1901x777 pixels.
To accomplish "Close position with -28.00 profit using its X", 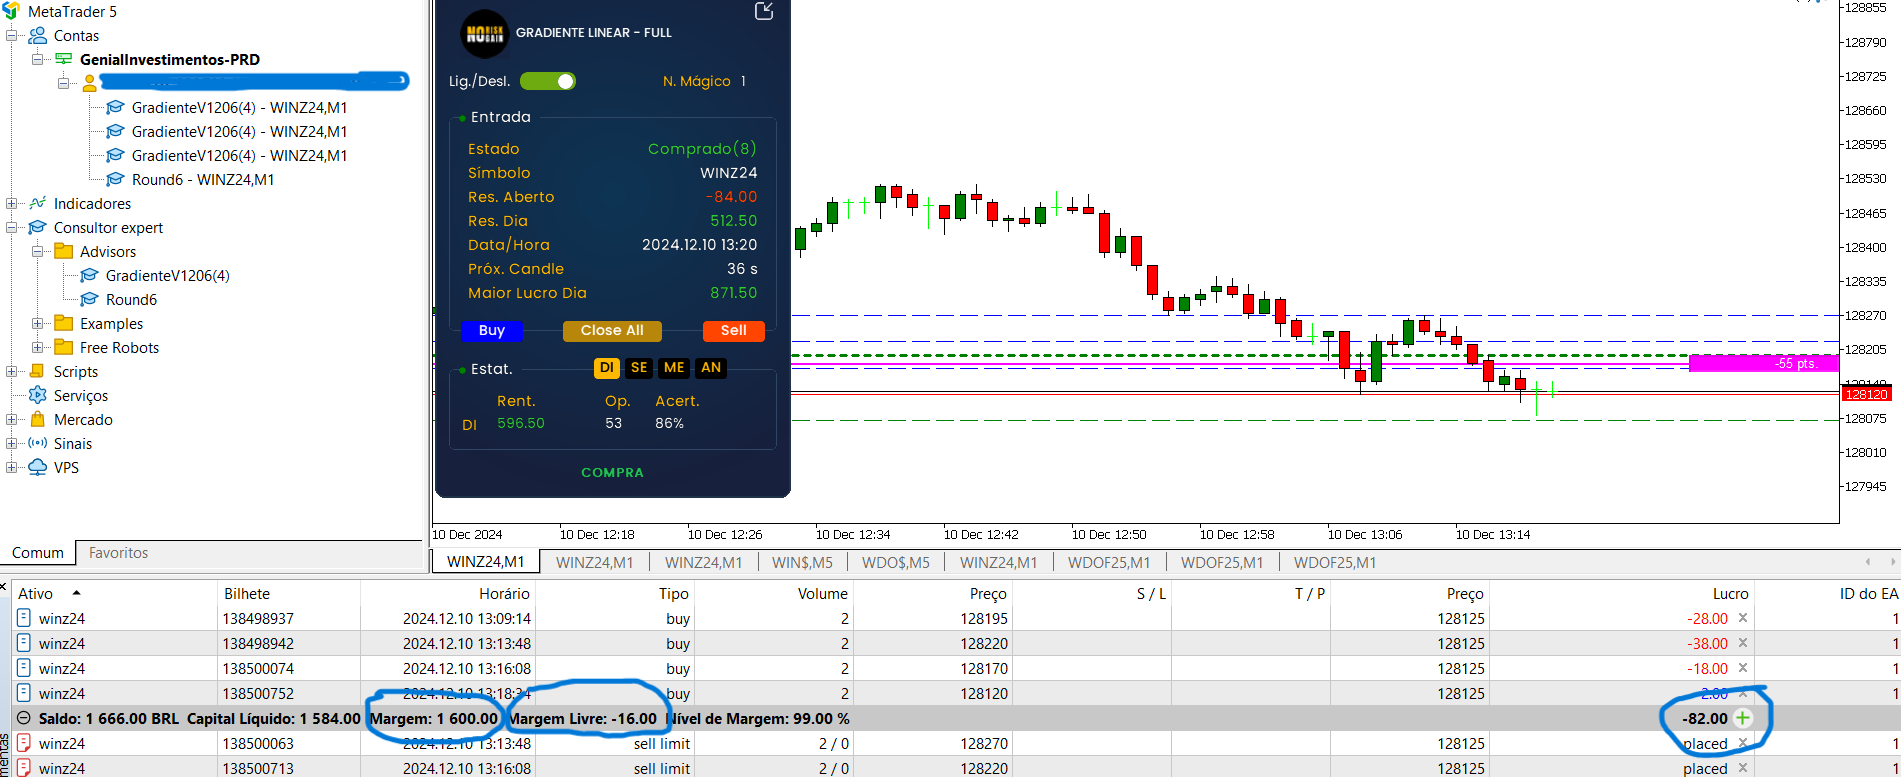I will click(1743, 618).
